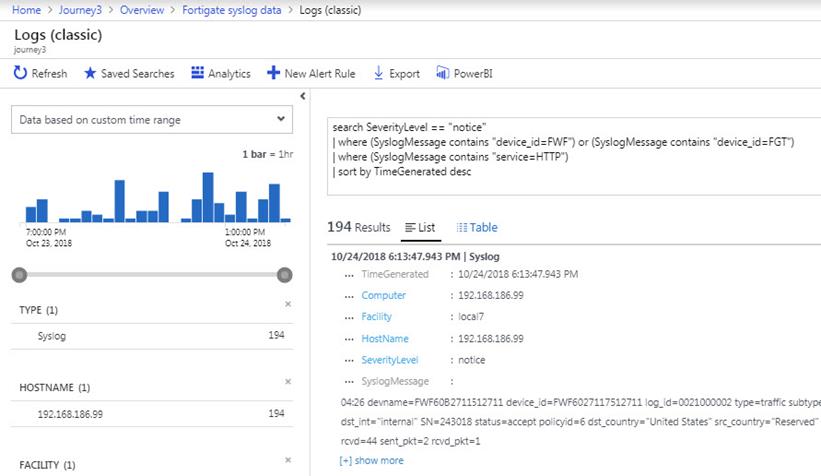This screenshot has width=821, height=476.
Task: Close the TYPE filter section
Action: pyautogui.click(x=288, y=303)
